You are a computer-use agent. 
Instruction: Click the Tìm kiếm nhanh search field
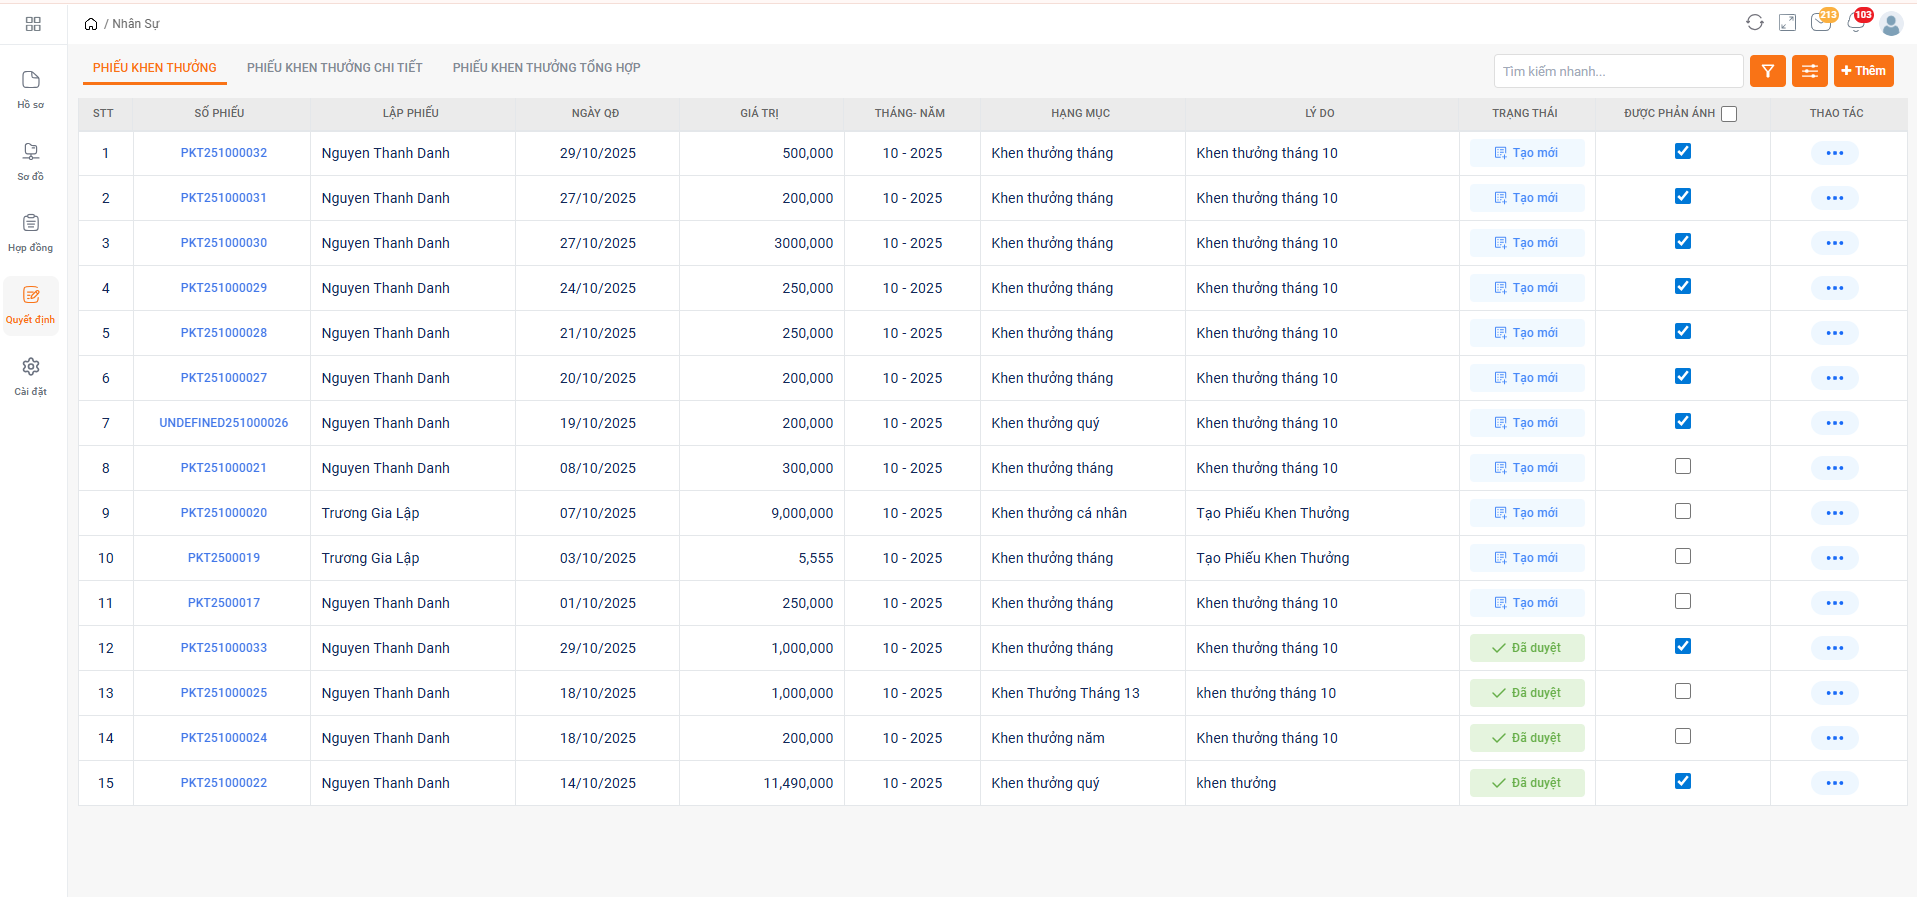point(1617,71)
